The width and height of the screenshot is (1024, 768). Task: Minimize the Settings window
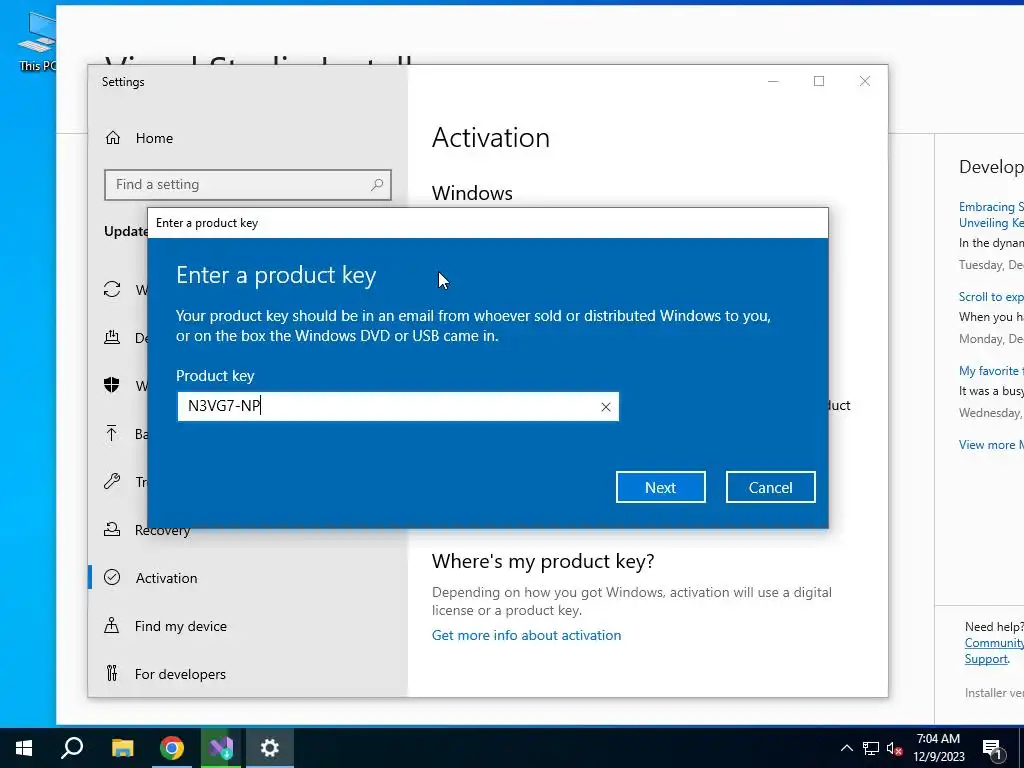773,81
